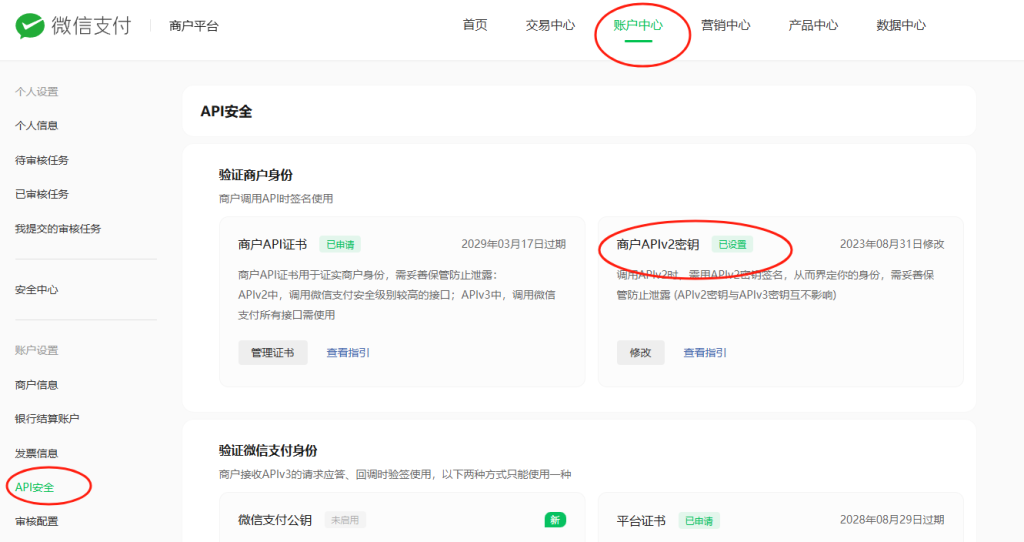Click the 2029年03月17日过期 date text
Image resolution: width=1024 pixels, height=542 pixels.
pos(513,244)
